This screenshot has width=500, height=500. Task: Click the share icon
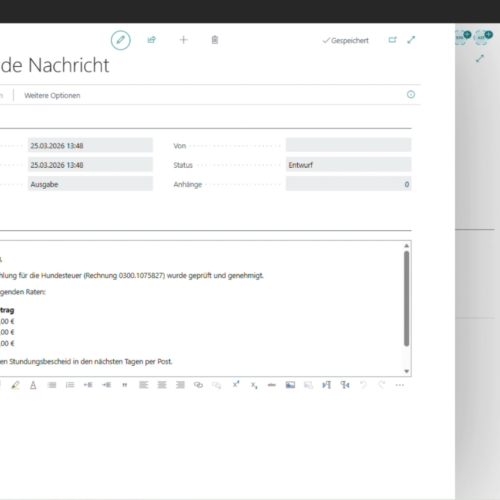pyautogui.click(x=152, y=40)
